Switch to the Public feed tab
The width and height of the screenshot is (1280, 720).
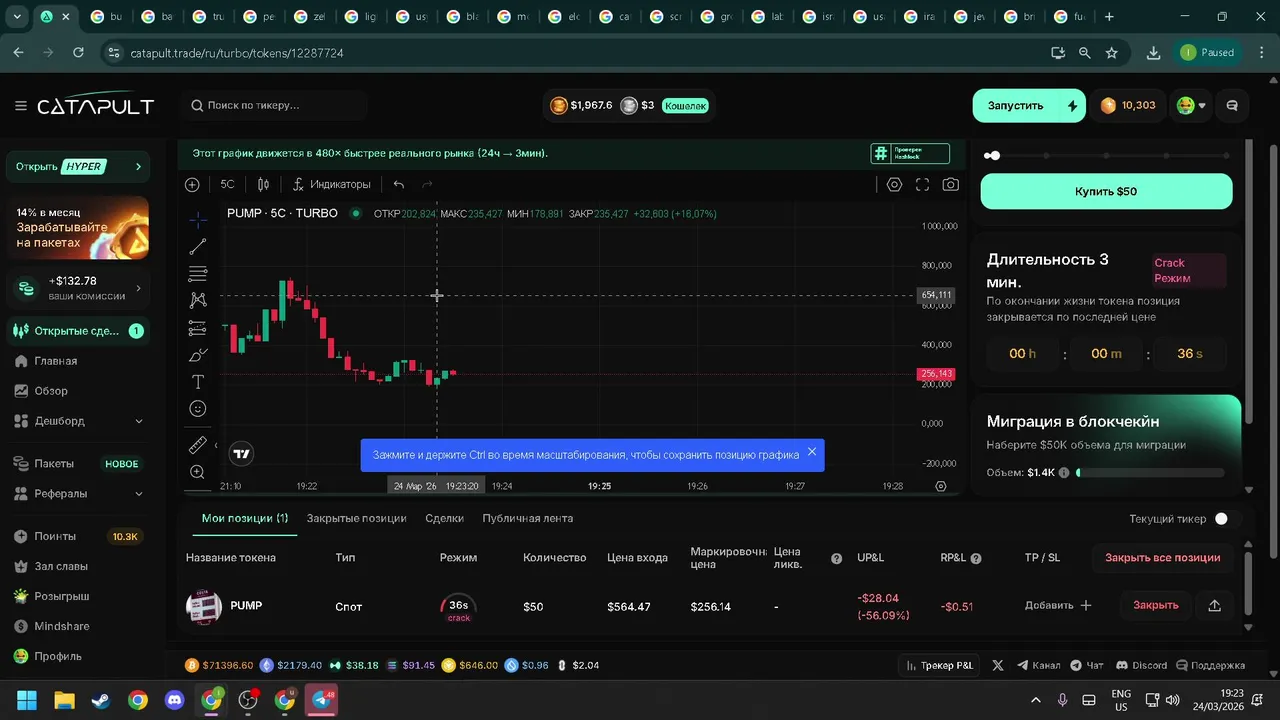coord(527,518)
